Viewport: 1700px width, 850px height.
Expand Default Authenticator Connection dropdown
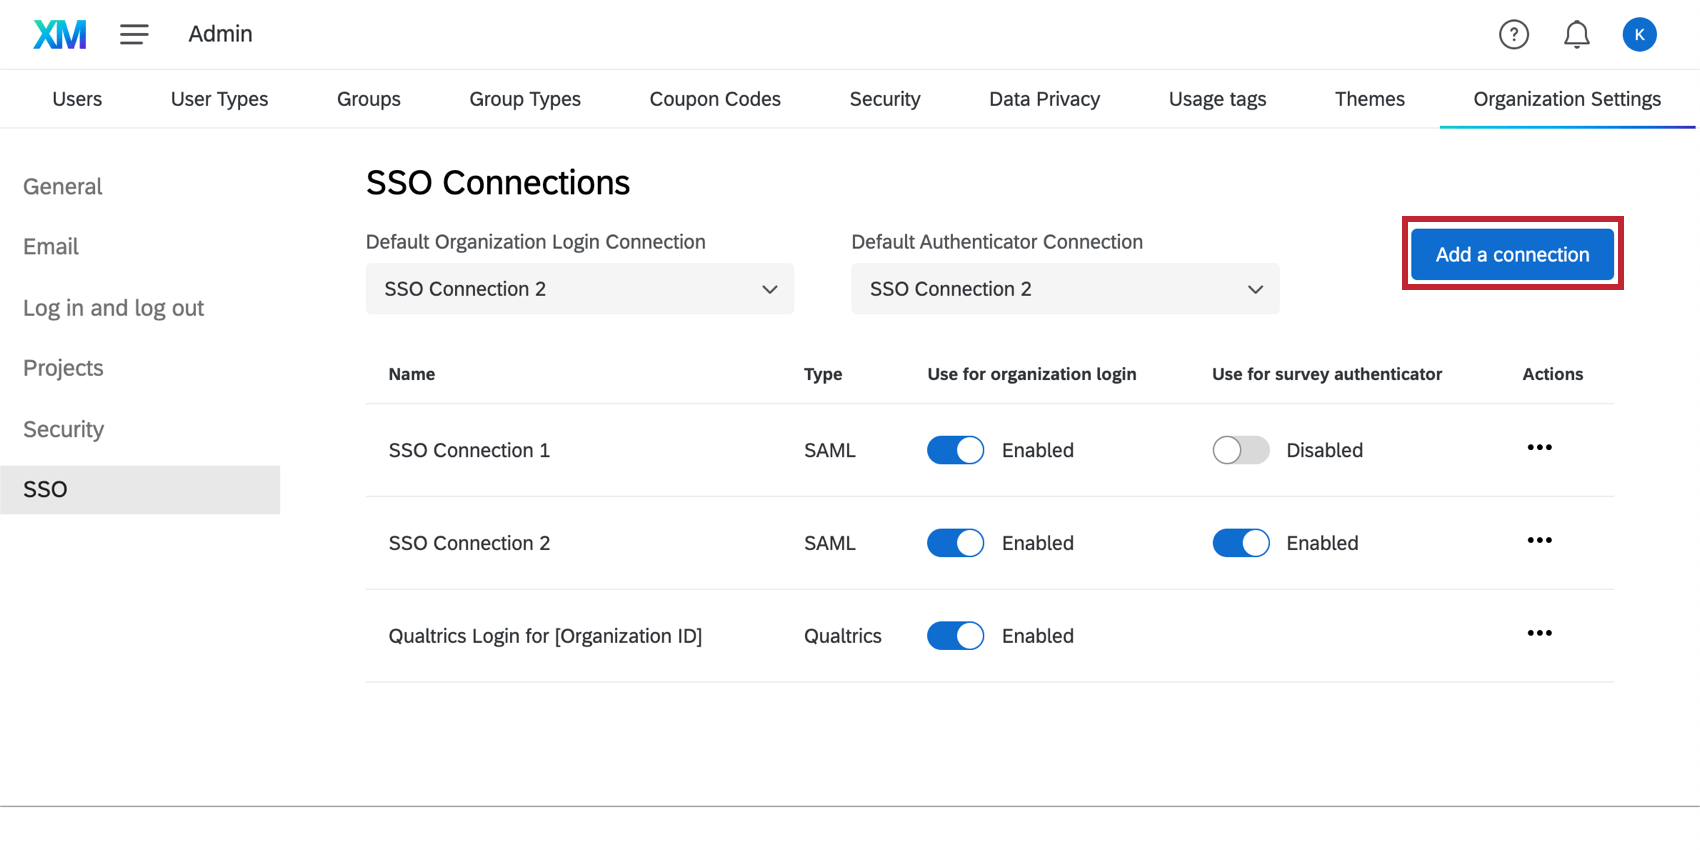(x=1064, y=289)
